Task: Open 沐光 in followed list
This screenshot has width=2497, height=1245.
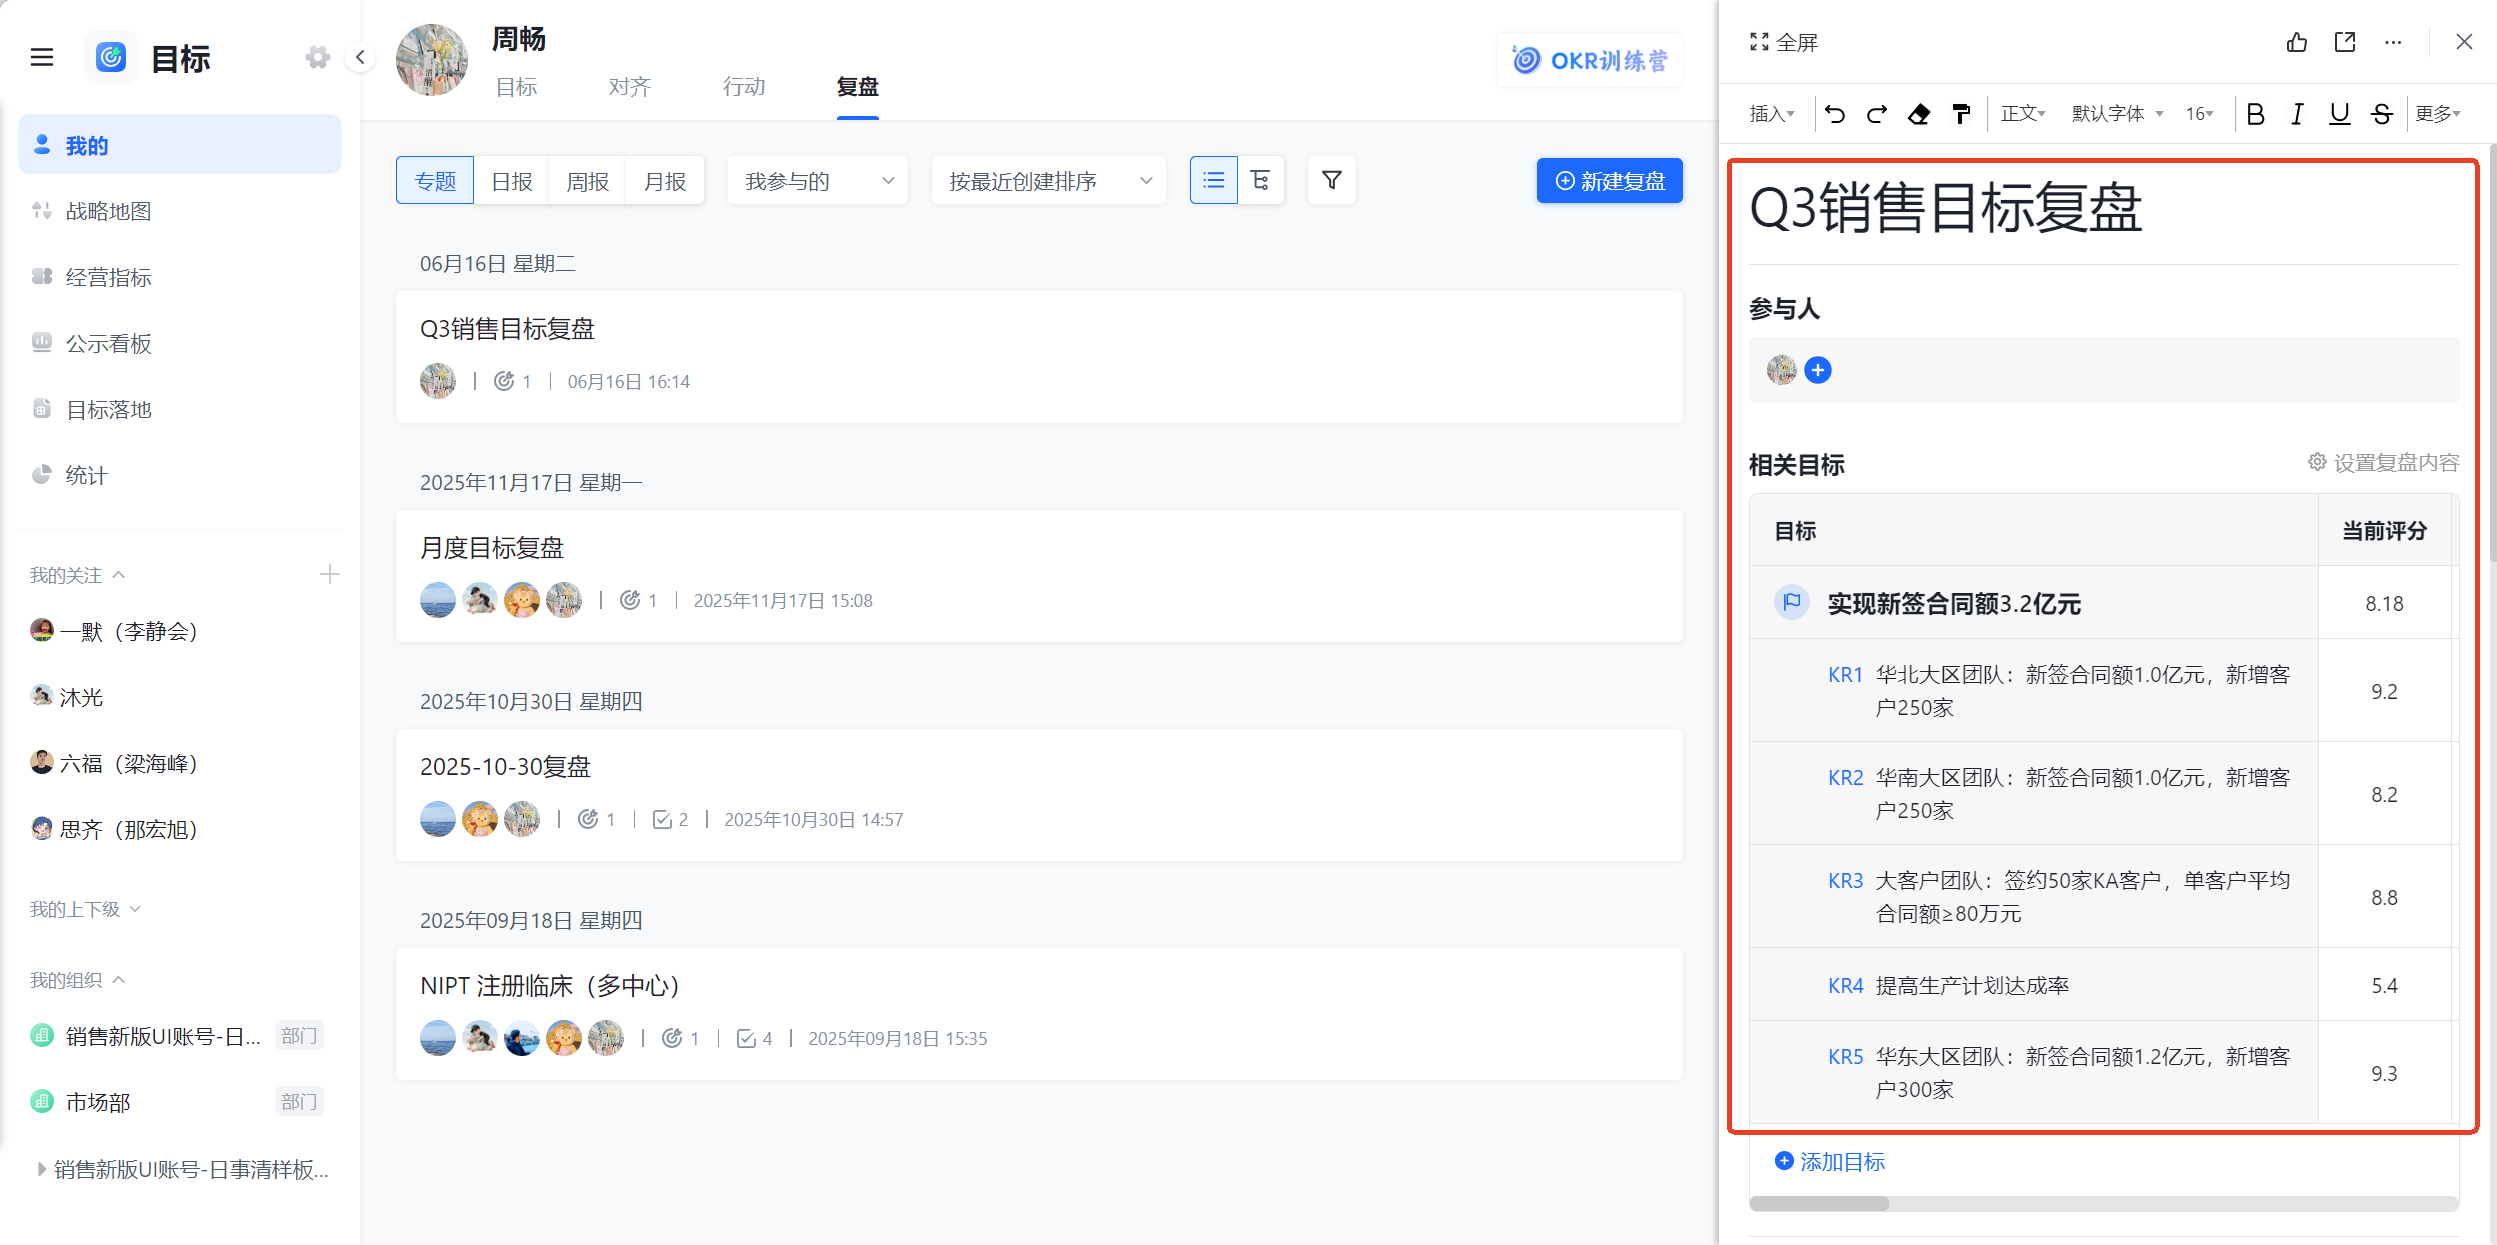Action: pyautogui.click(x=67, y=697)
